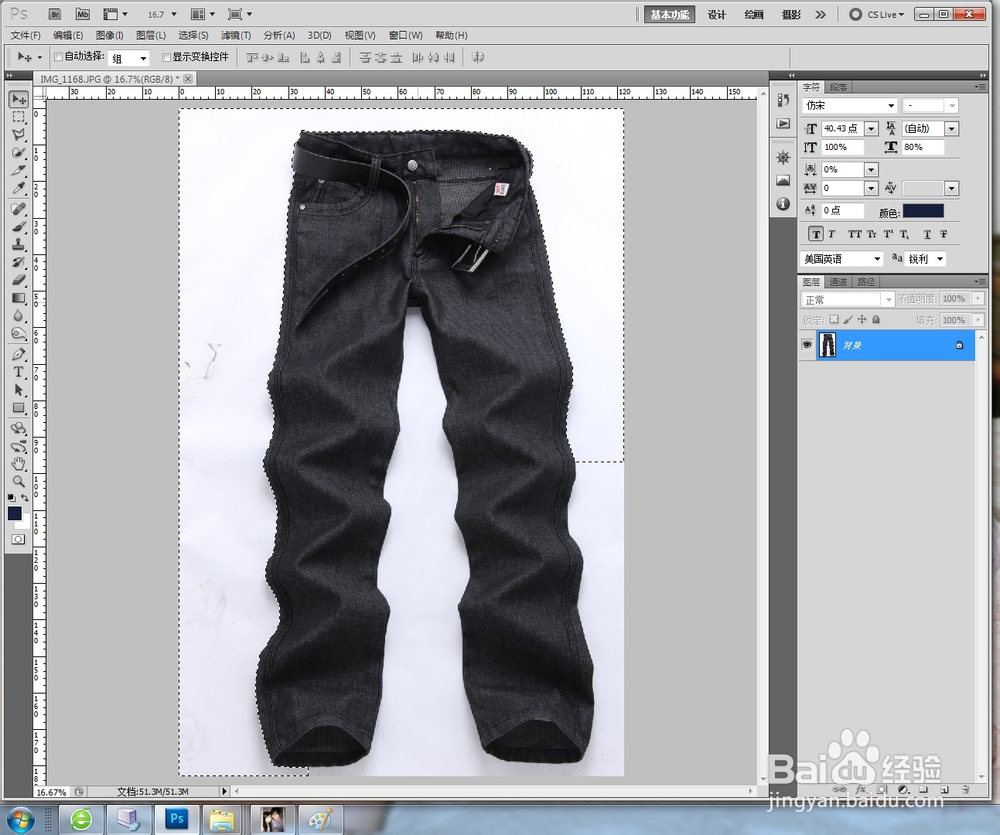Open the leading (自动) dropdown

click(x=952, y=129)
